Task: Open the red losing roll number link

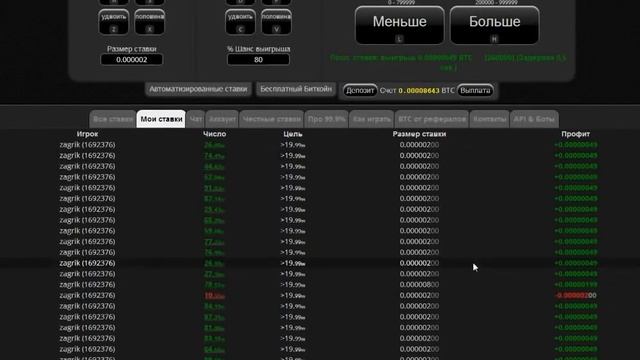Action: 214,296
